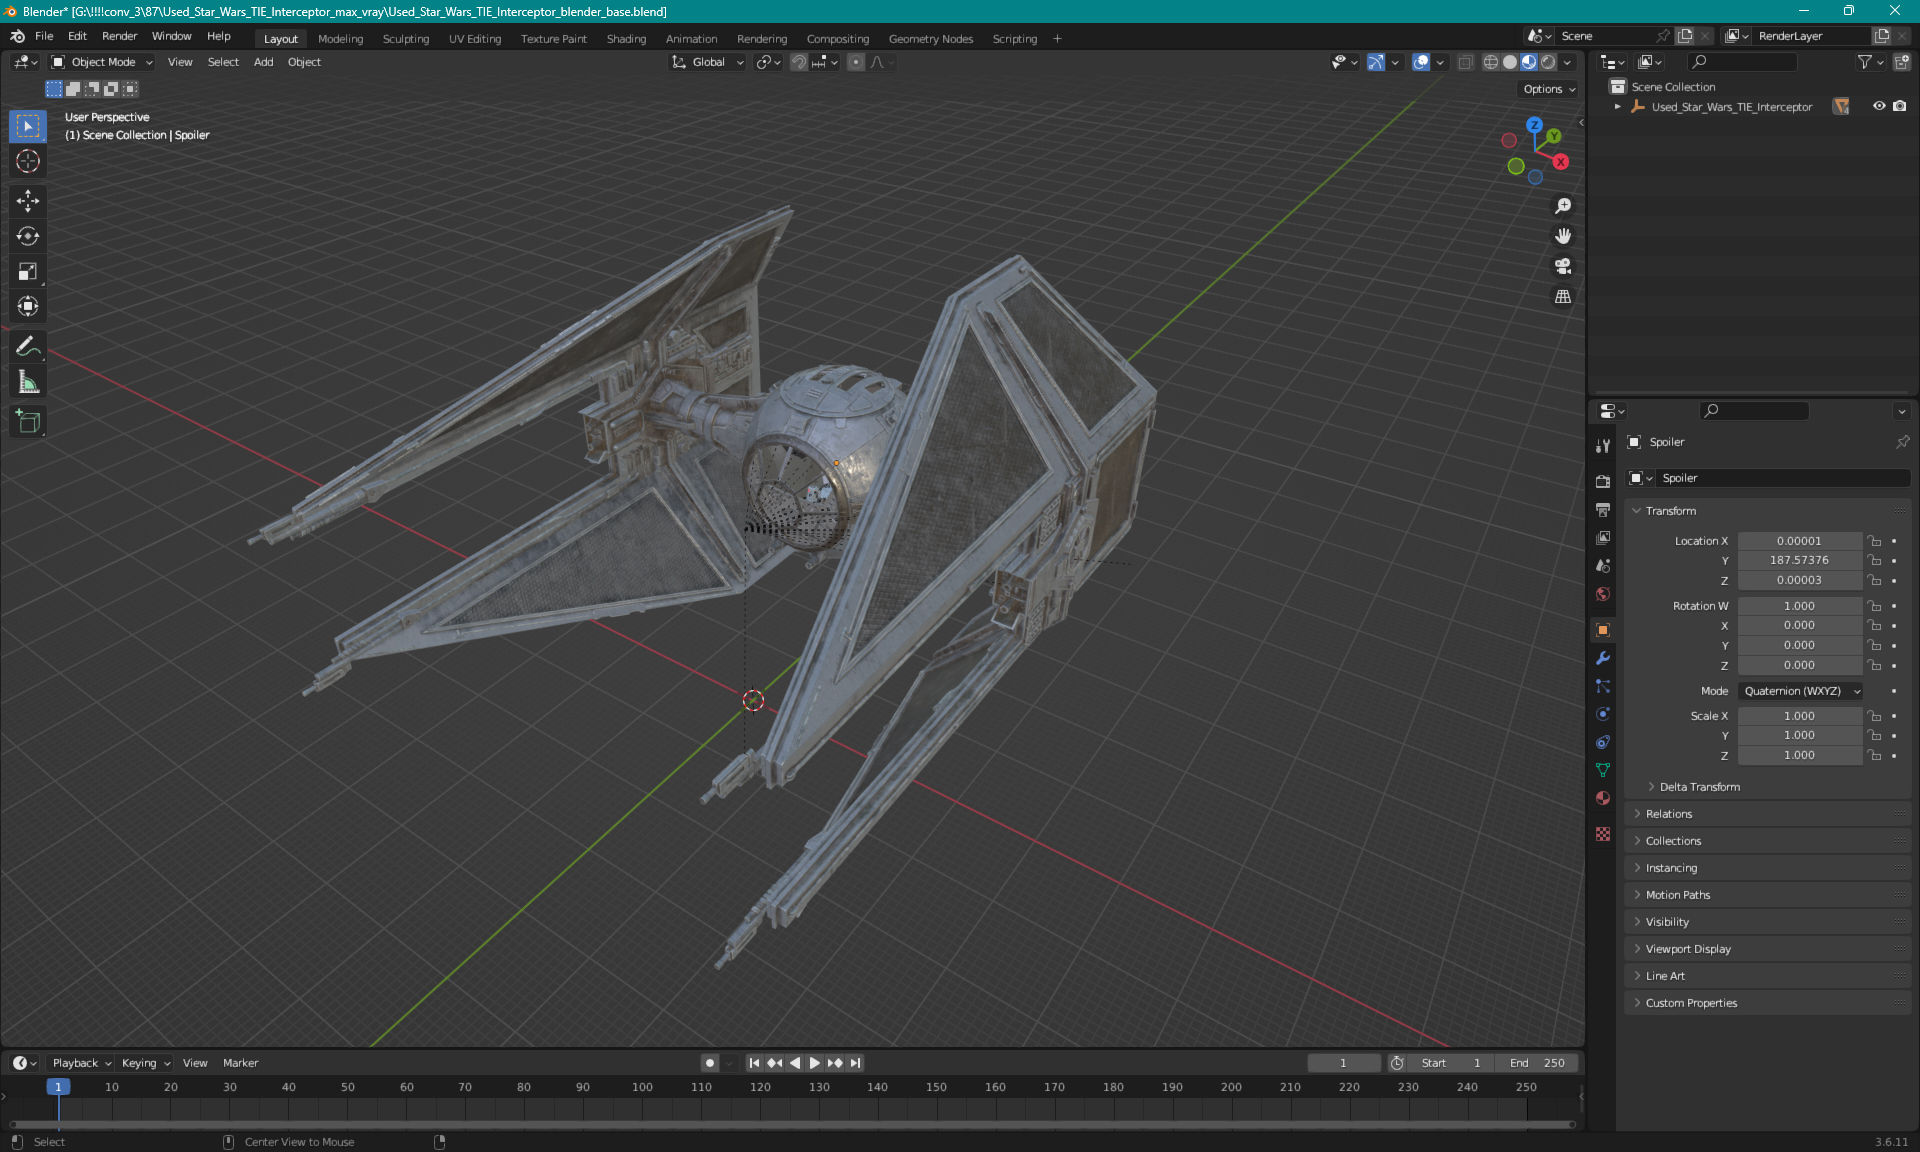Toggle Location X lock icon
The width and height of the screenshot is (1920, 1152).
click(x=1875, y=541)
